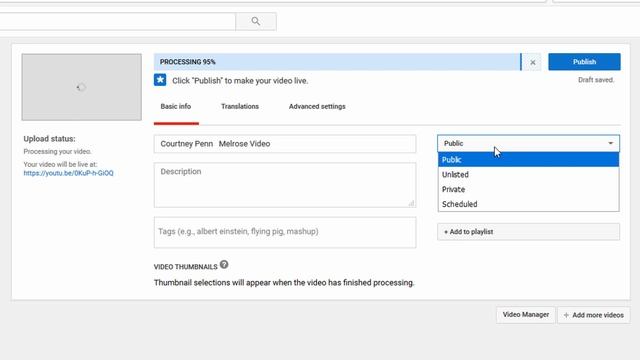Screen dimensions: 640x360
Task: Choose Unlisted privacy option
Action: pos(528,174)
